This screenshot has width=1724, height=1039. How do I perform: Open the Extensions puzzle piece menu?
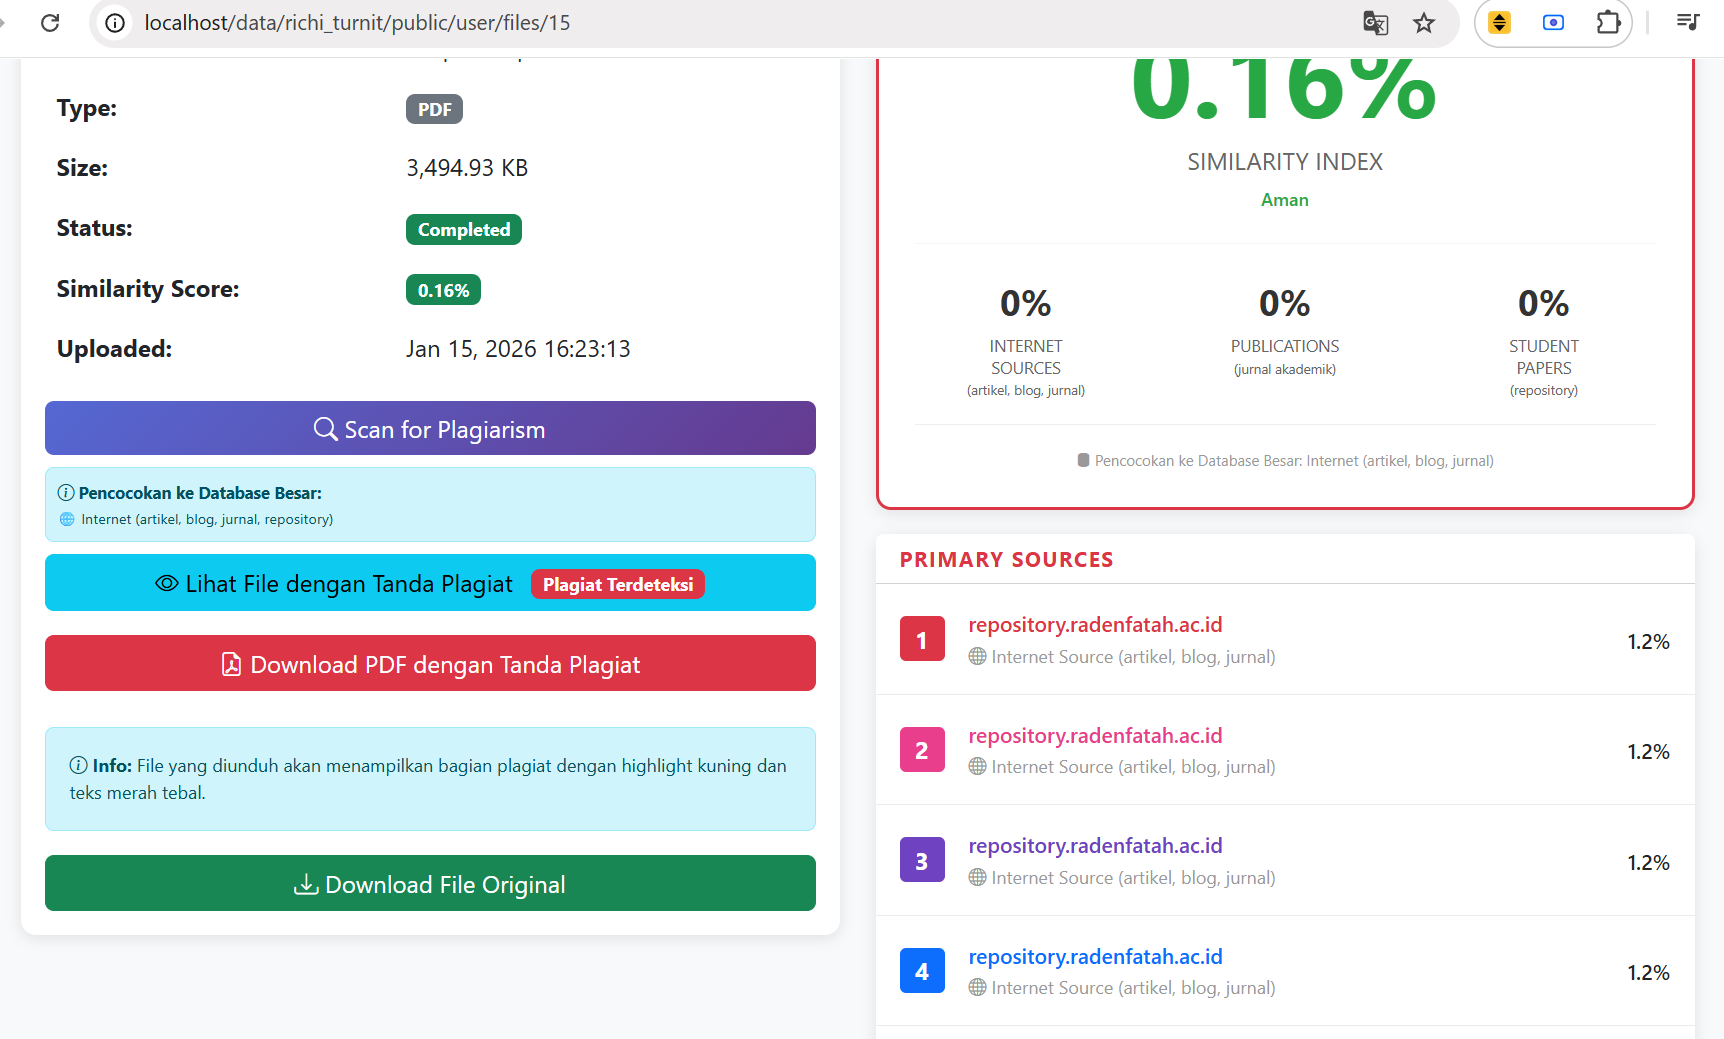tap(1608, 22)
